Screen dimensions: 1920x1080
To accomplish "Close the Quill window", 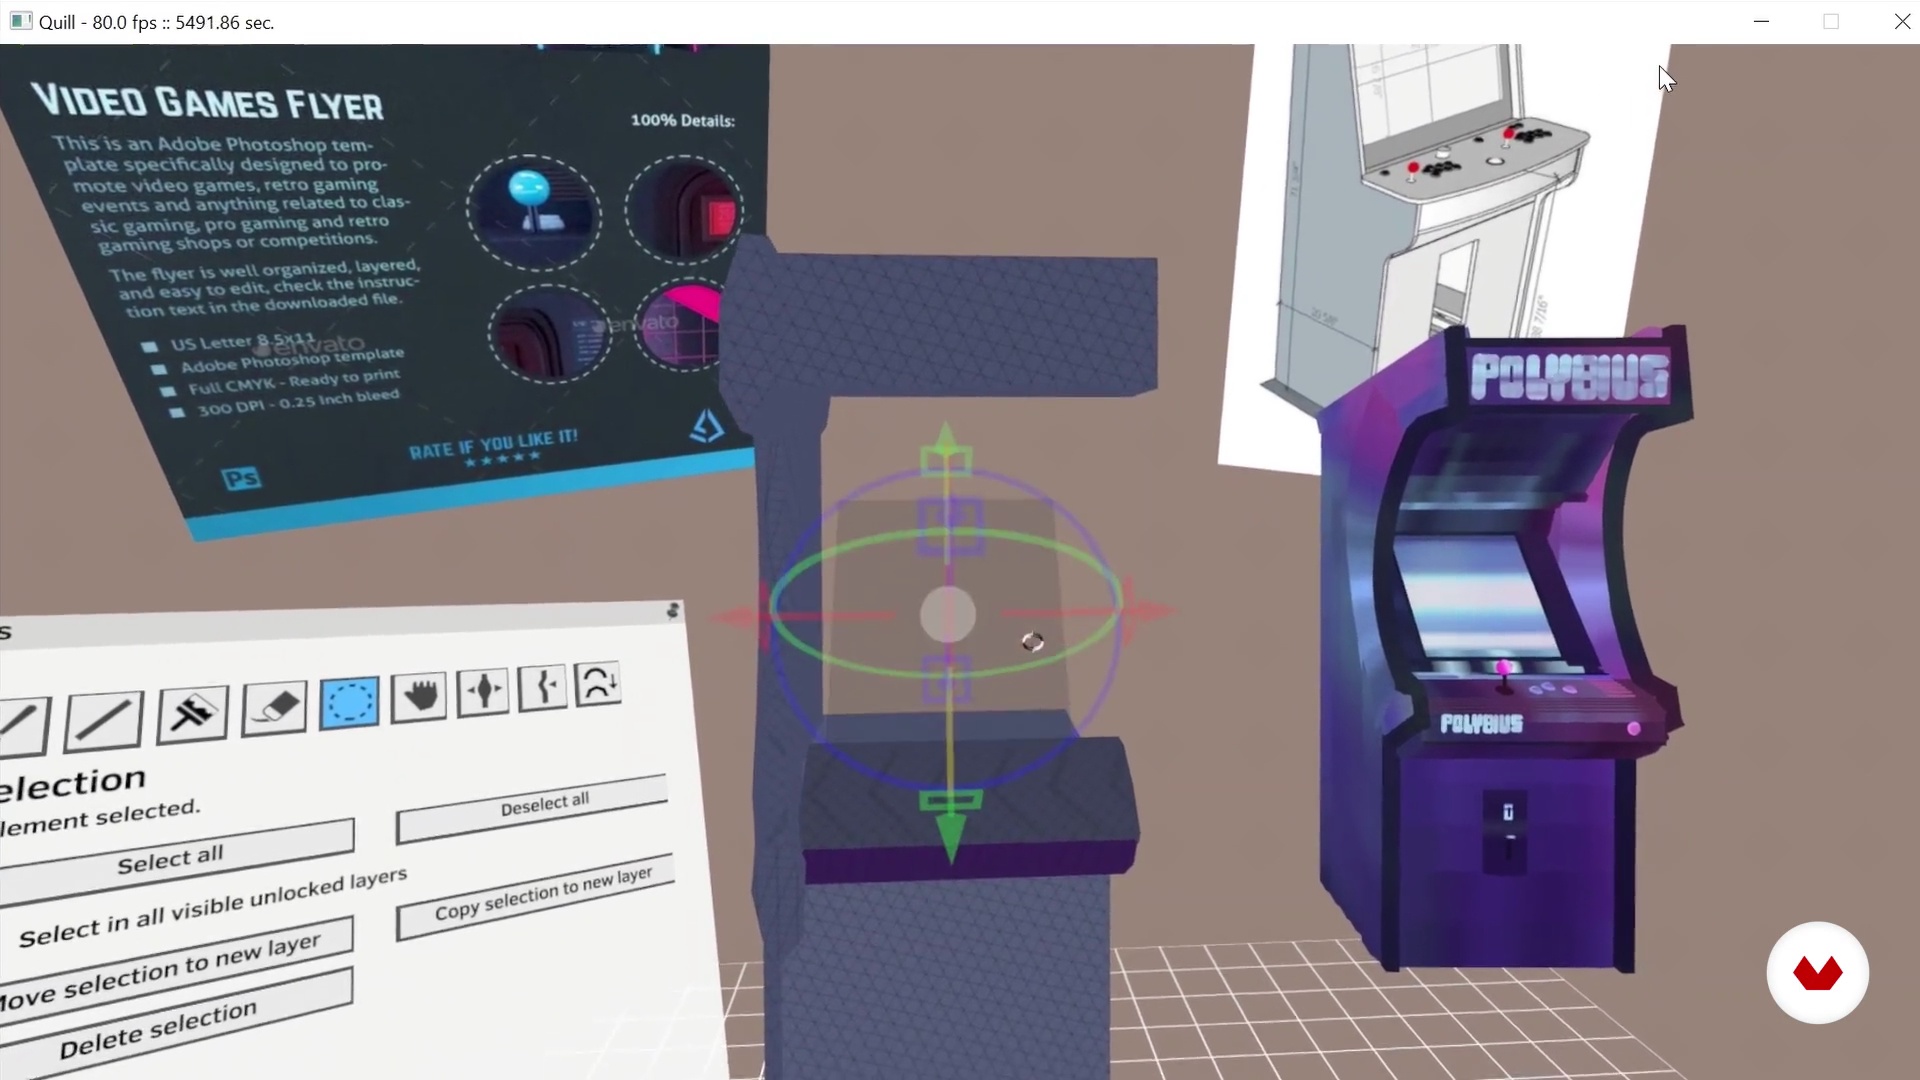I will pyautogui.click(x=1902, y=21).
